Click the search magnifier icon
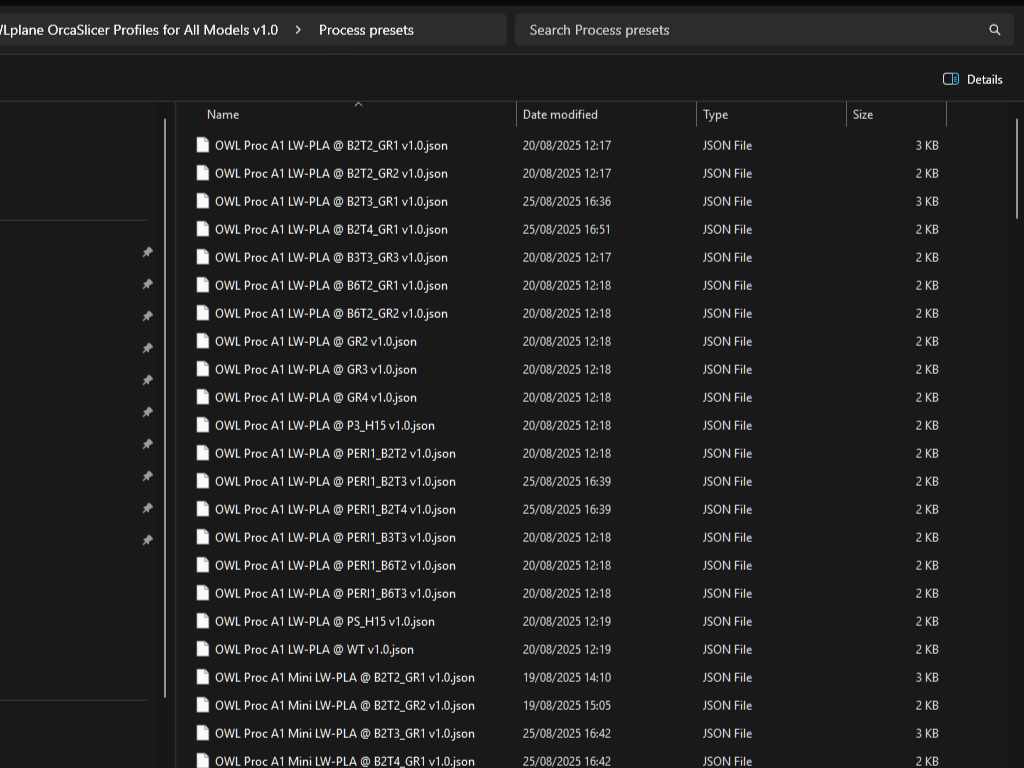Image resolution: width=1024 pixels, height=768 pixels. (994, 30)
